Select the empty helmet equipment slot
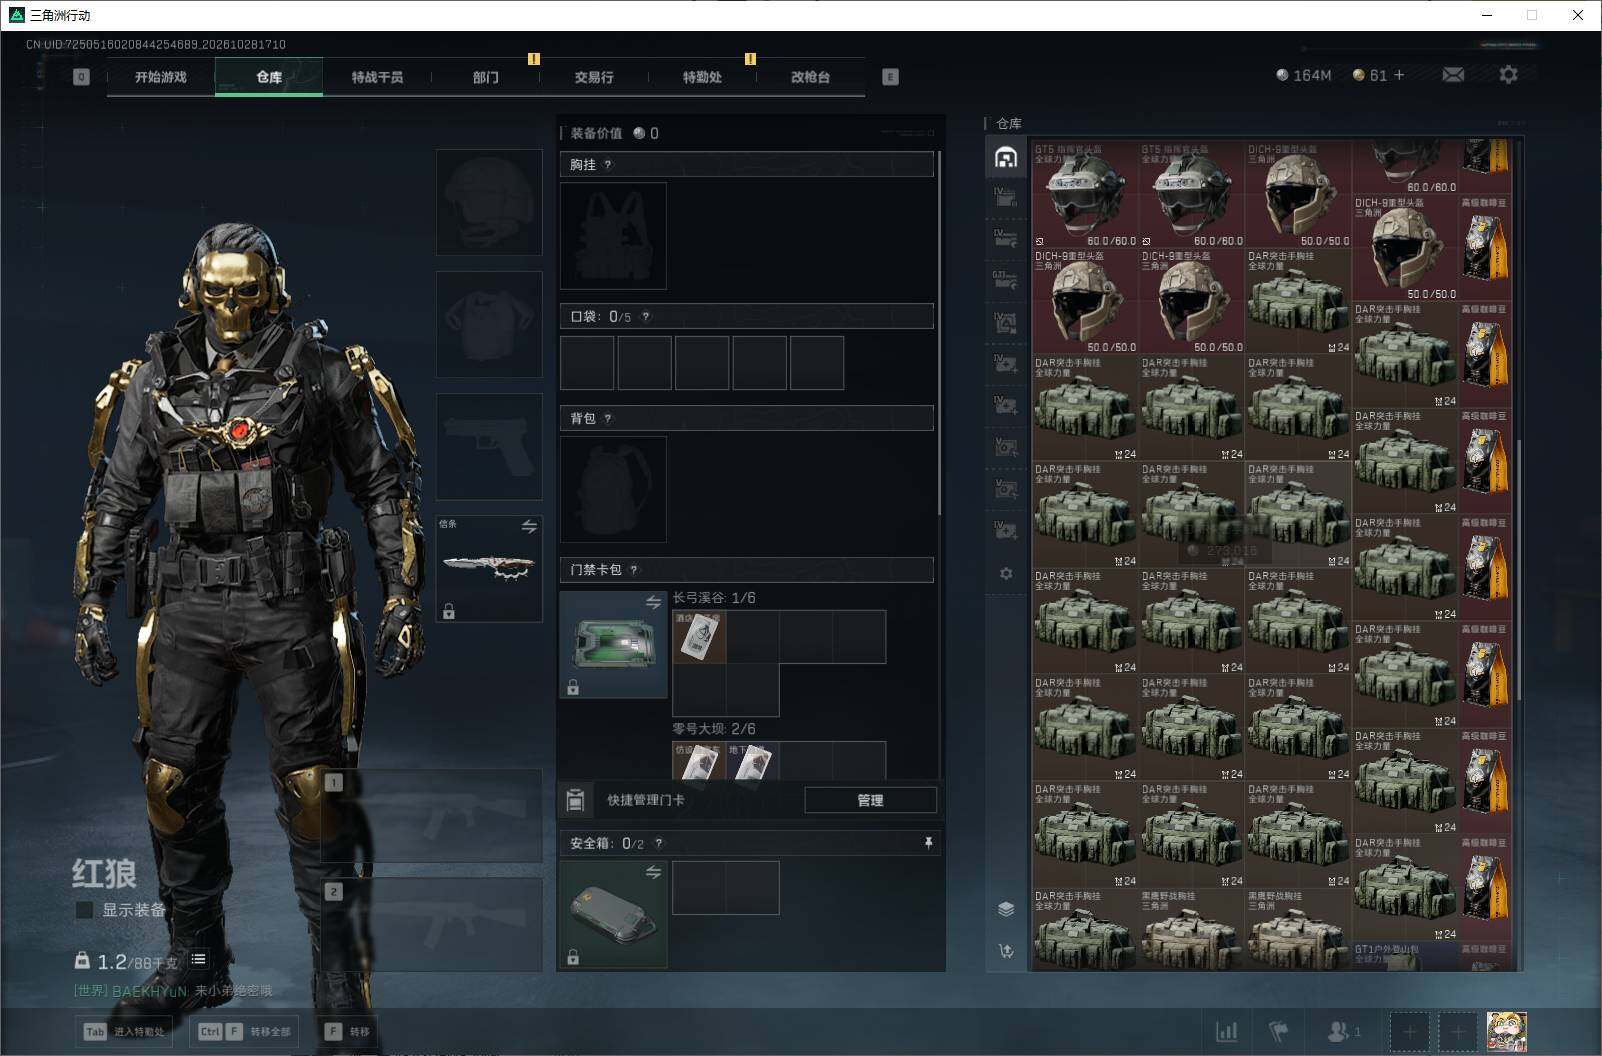 point(489,202)
